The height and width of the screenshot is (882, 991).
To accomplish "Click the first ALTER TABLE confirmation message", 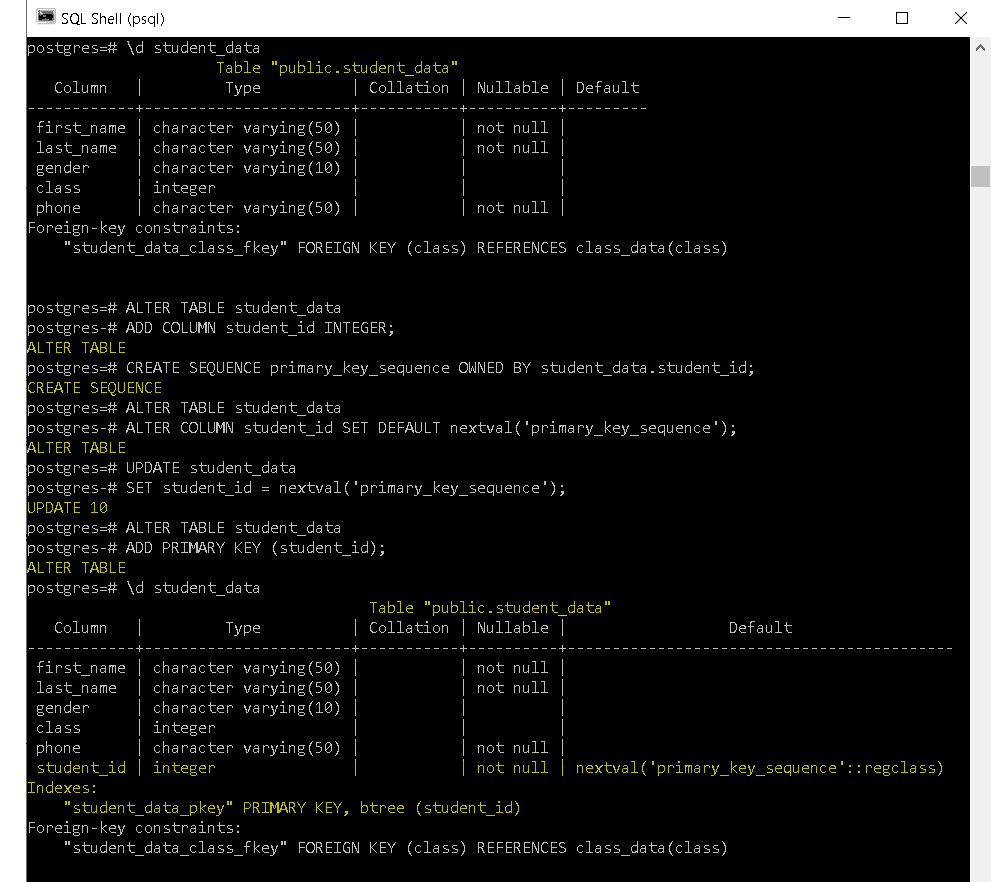I will (74, 347).
